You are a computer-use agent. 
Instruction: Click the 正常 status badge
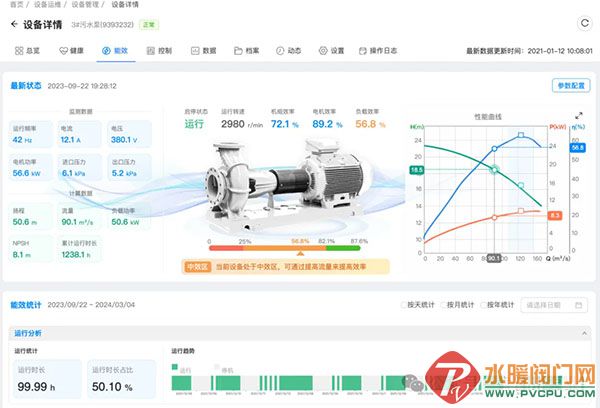tap(149, 24)
